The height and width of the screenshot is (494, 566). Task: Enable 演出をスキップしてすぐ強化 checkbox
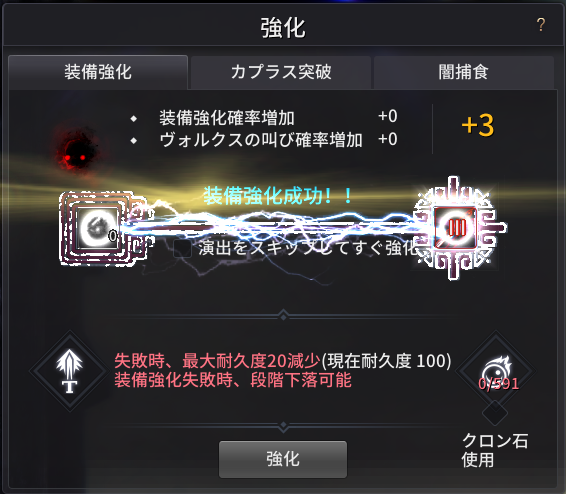click(x=182, y=248)
